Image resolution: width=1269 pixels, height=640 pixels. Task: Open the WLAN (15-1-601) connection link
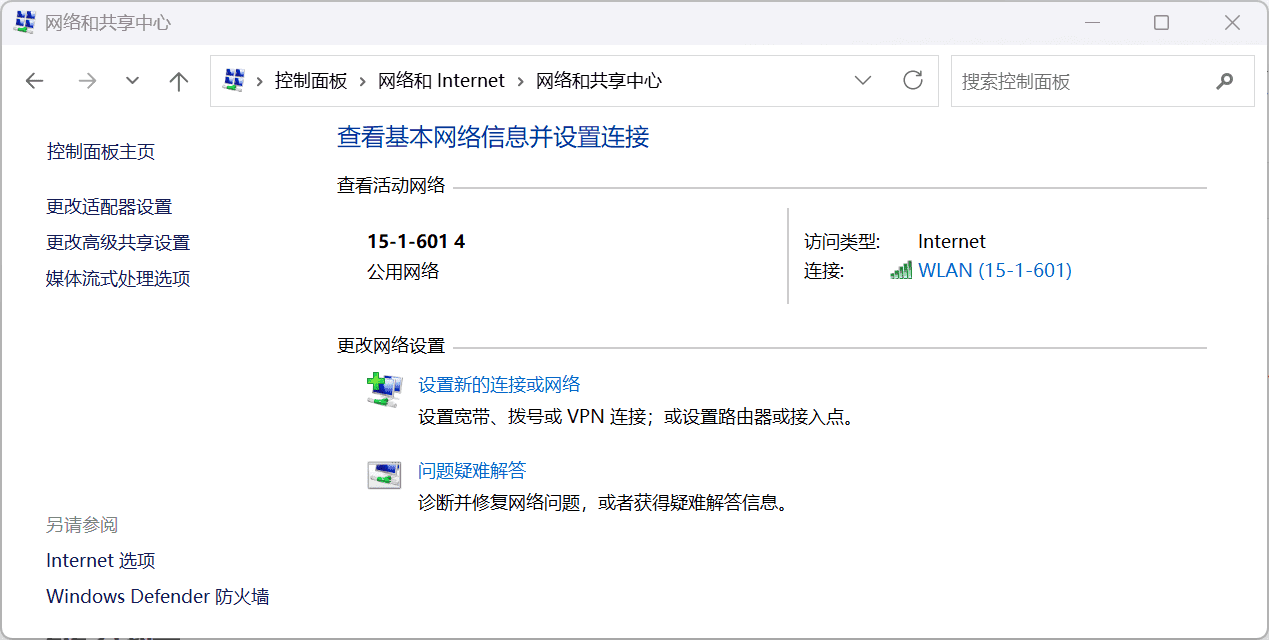(994, 271)
